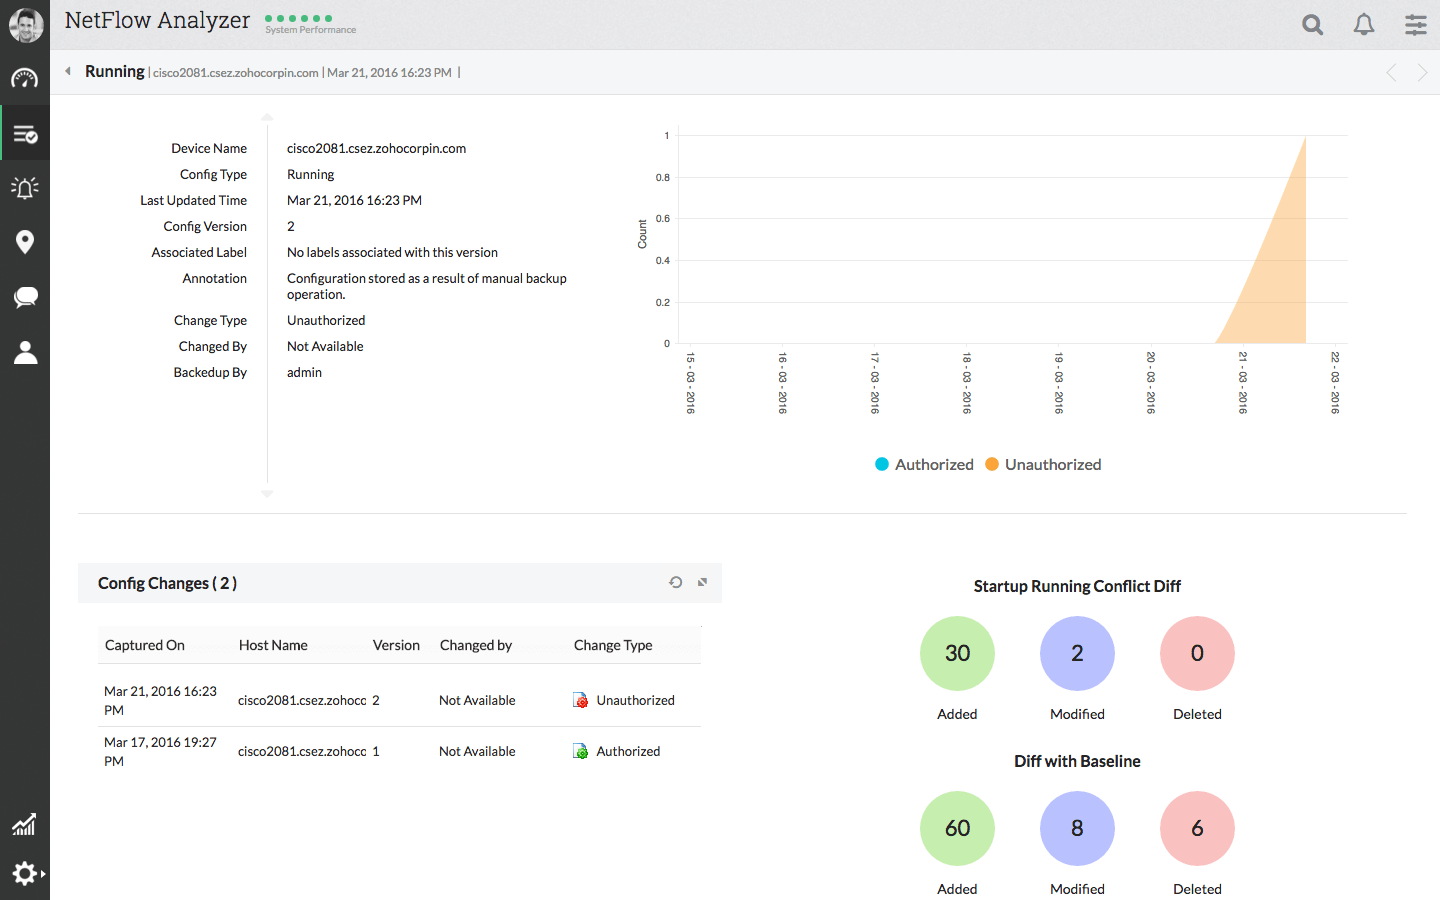
Task: Click the back arrow beside Running
Action: click(68, 71)
